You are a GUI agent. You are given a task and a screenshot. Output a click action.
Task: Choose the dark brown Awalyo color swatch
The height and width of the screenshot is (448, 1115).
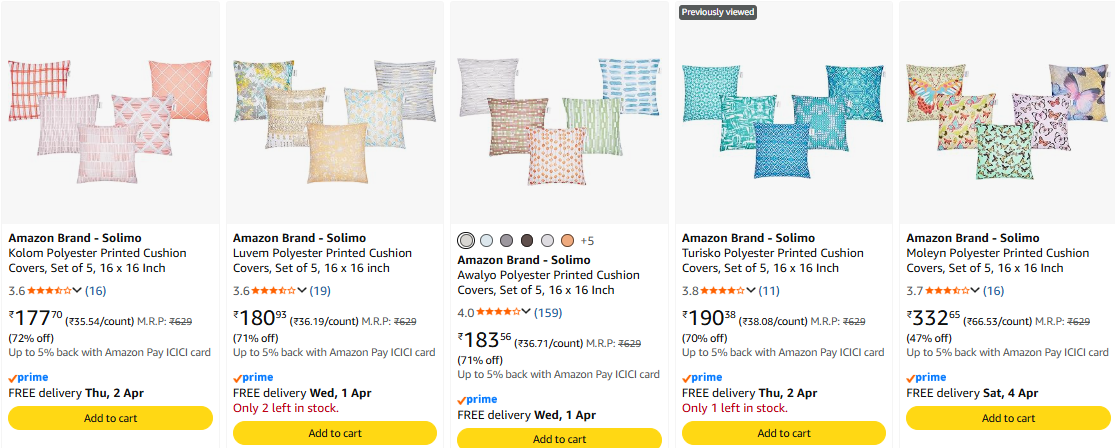(527, 240)
